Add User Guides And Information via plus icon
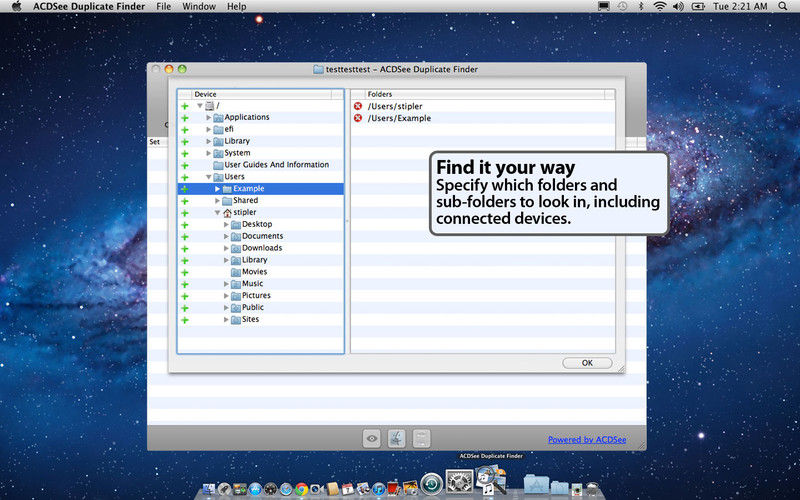Image resolution: width=800 pixels, height=500 pixels. [185, 165]
